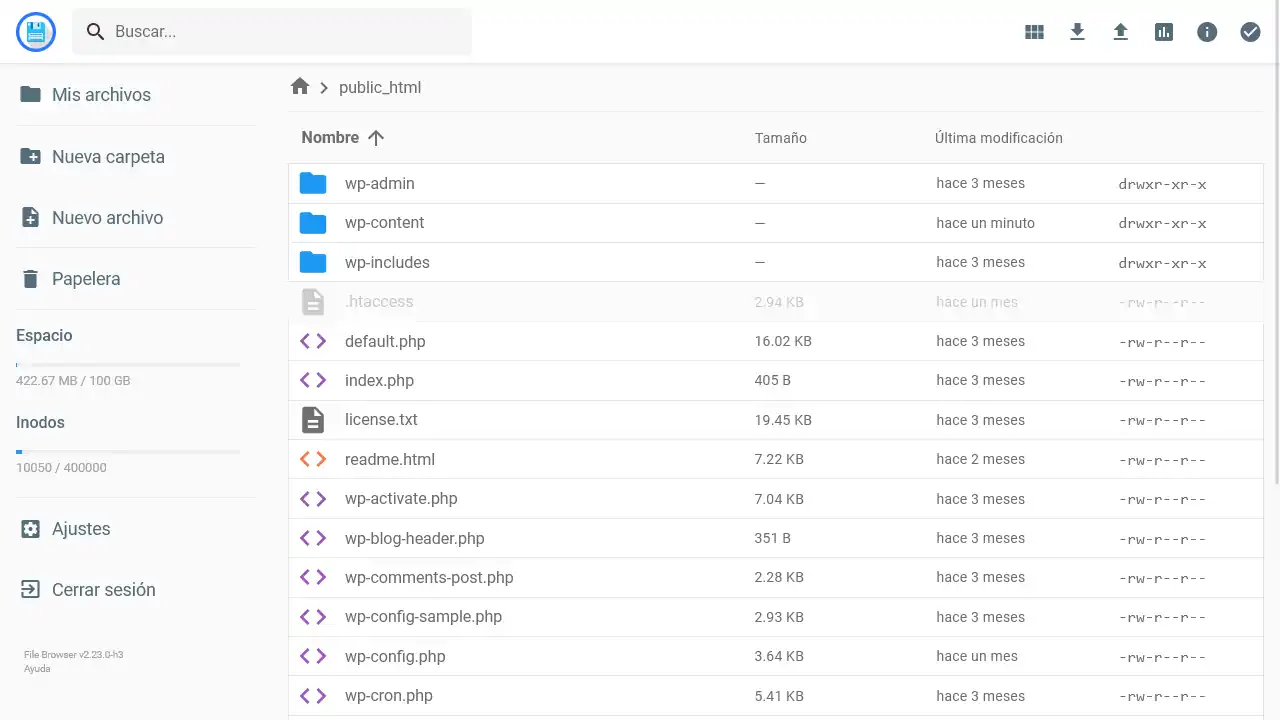Click the wp-activate.php code icon
The image size is (1280, 720).
tap(313, 498)
